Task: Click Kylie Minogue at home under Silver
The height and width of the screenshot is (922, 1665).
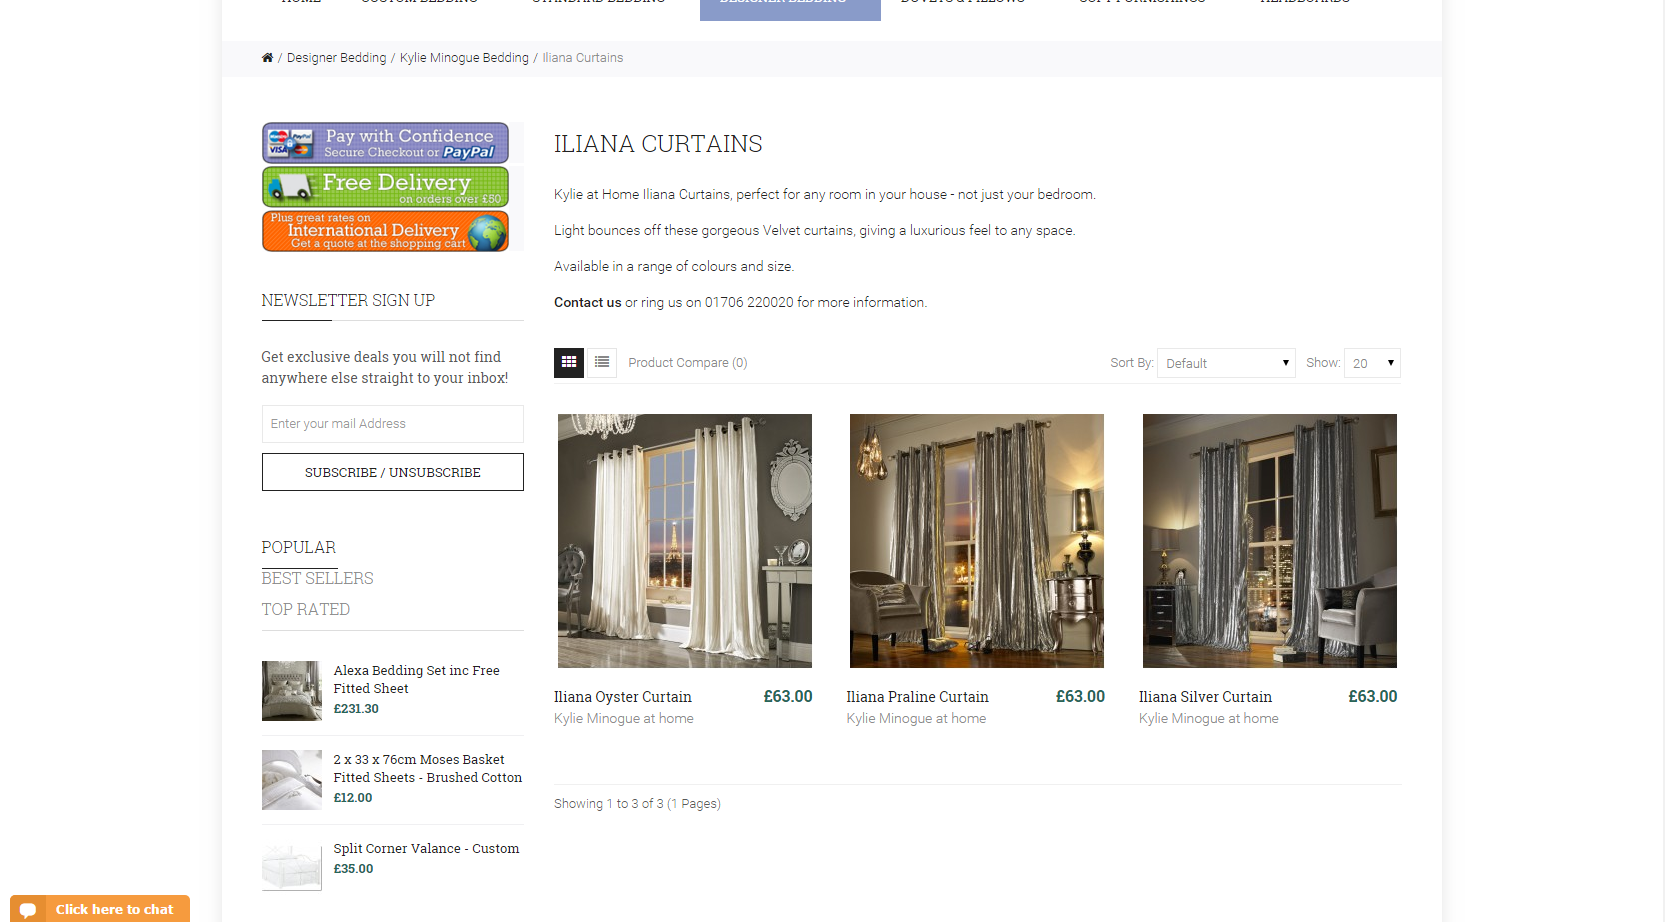Action: click(x=1209, y=719)
